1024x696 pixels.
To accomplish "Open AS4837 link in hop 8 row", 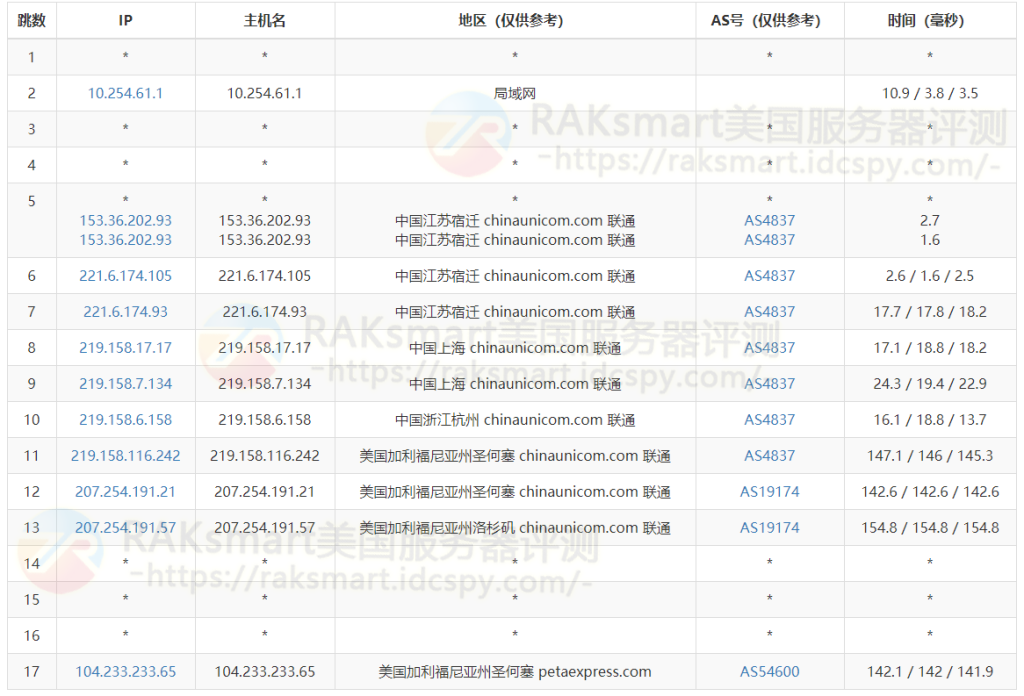I will (769, 348).
